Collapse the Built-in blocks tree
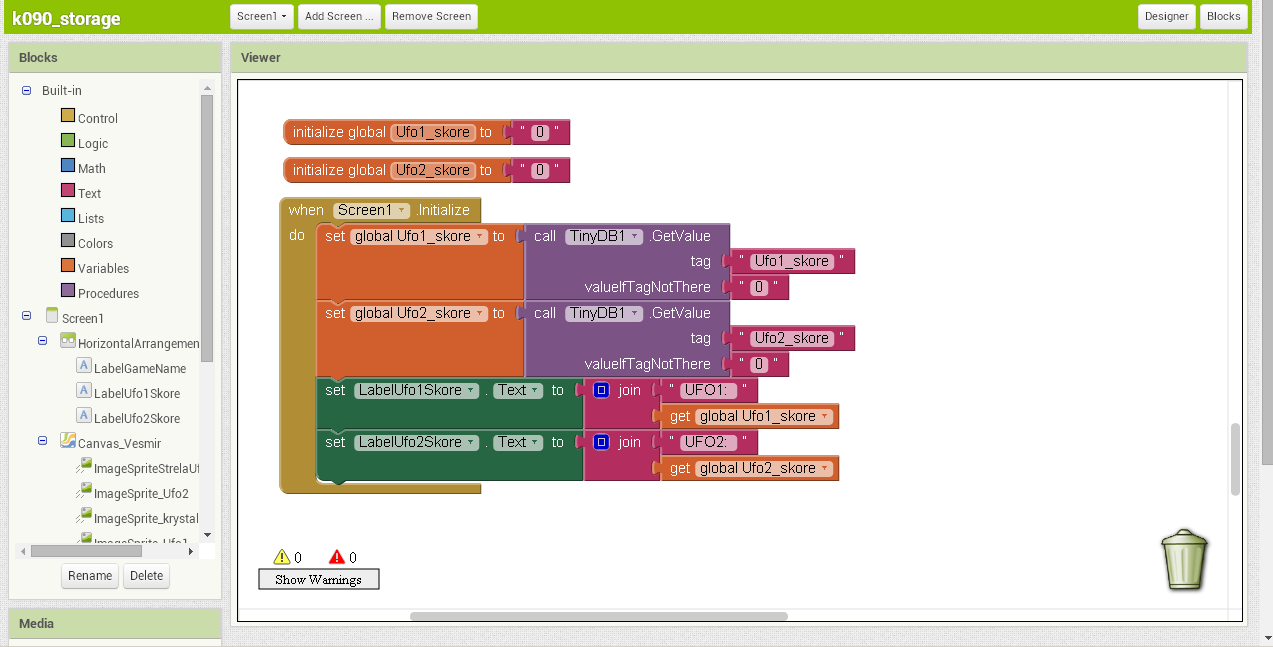Image resolution: width=1273 pixels, height=647 pixels. pos(27,91)
